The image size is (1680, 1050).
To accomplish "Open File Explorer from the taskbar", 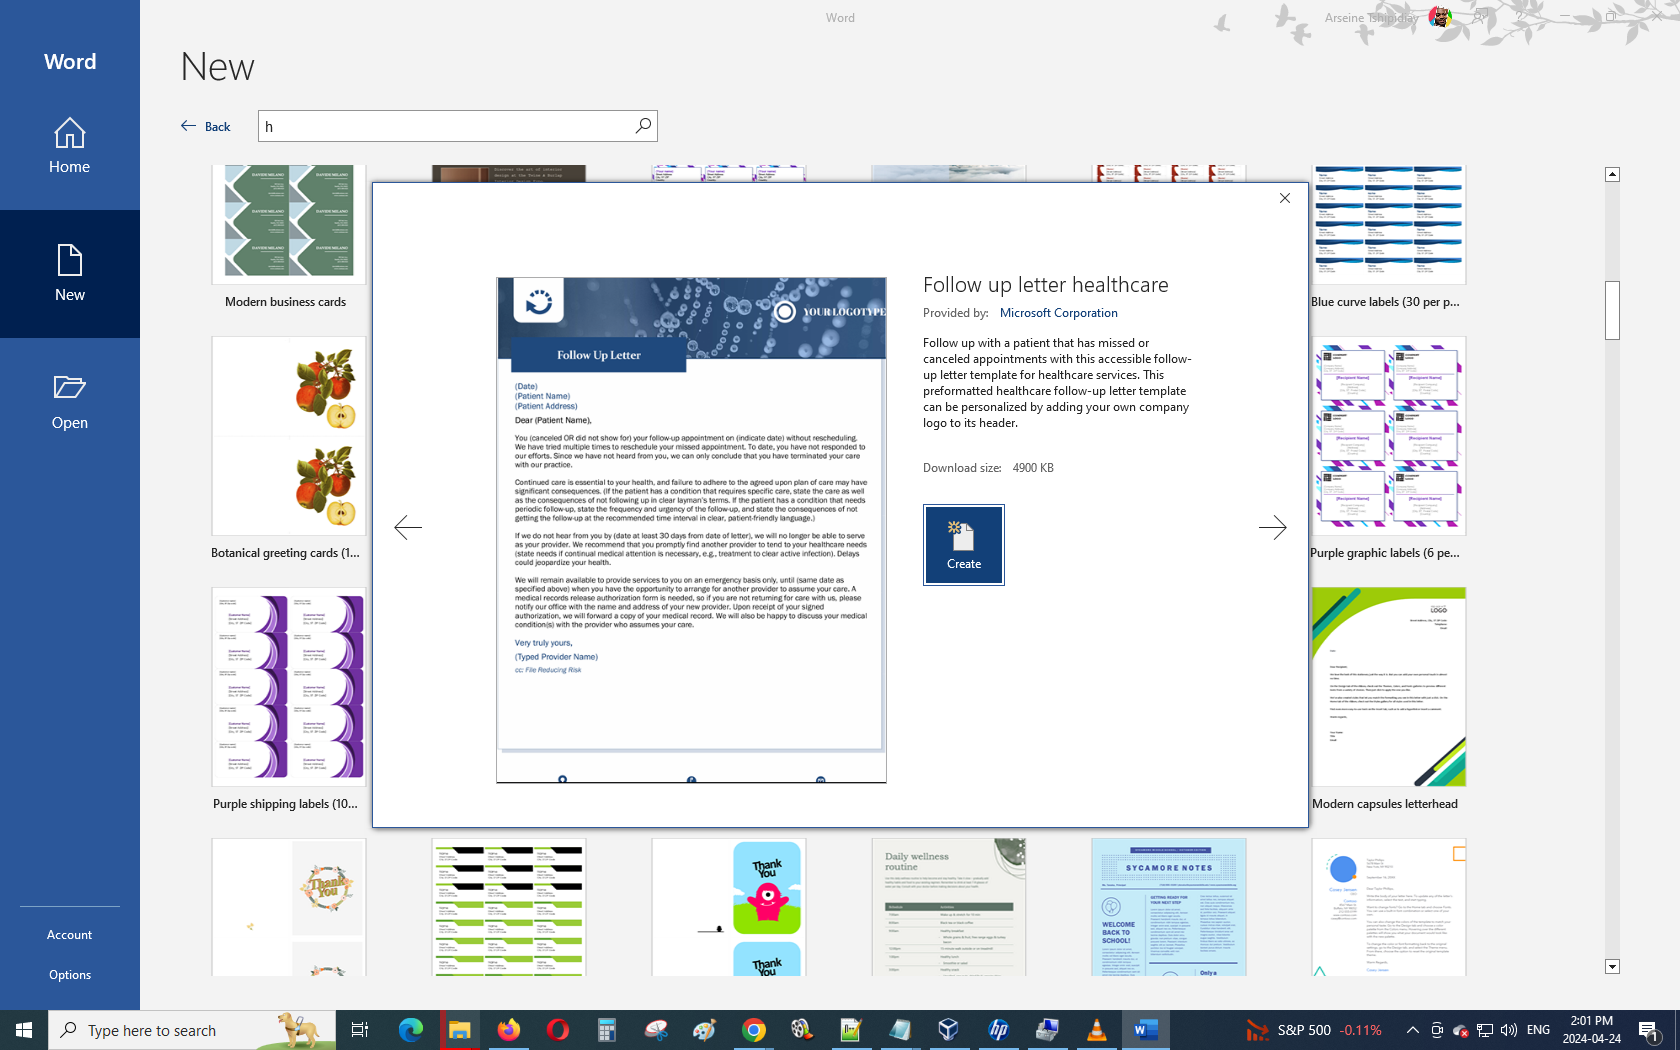I will [x=460, y=1030].
